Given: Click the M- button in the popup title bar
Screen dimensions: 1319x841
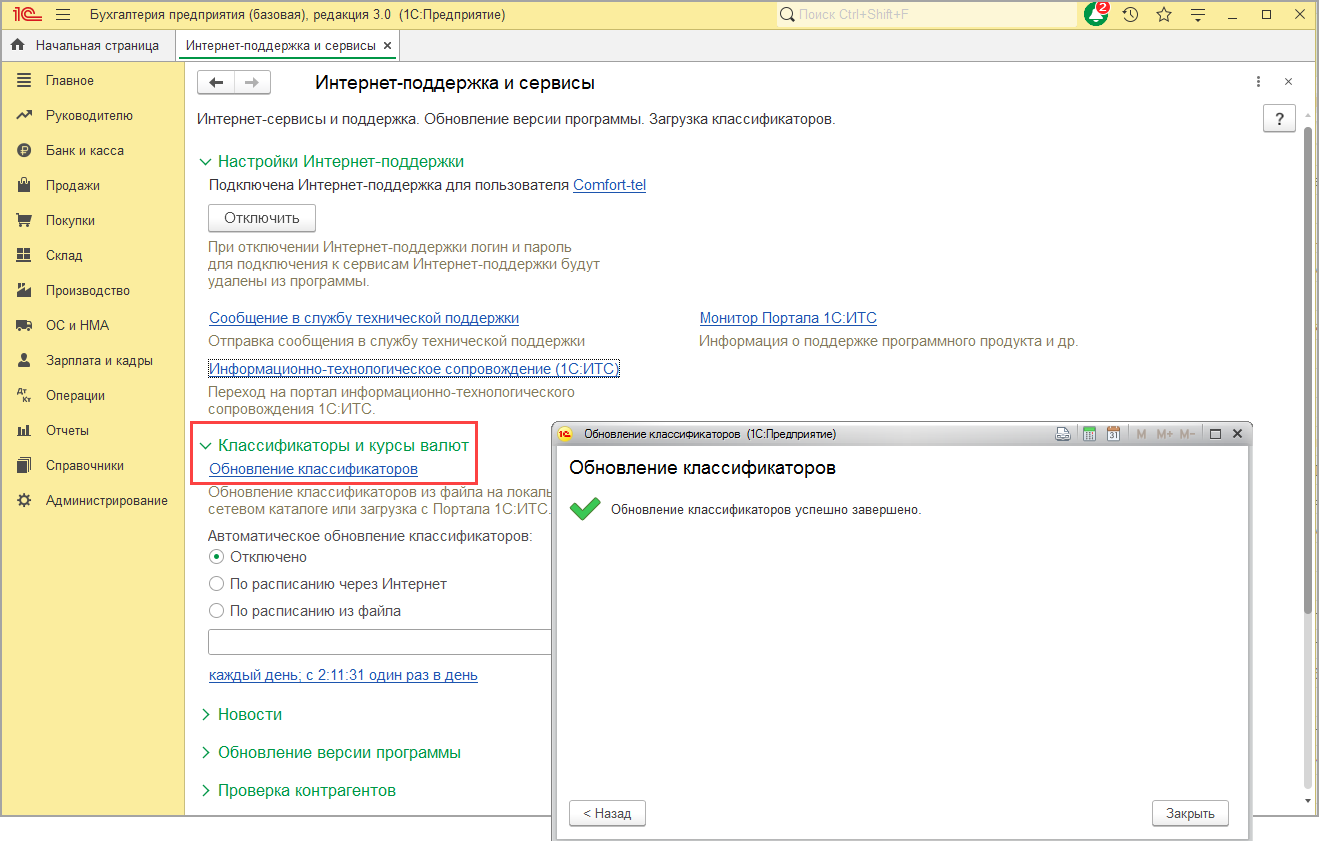Looking at the screenshot, I should pyautogui.click(x=1187, y=434).
